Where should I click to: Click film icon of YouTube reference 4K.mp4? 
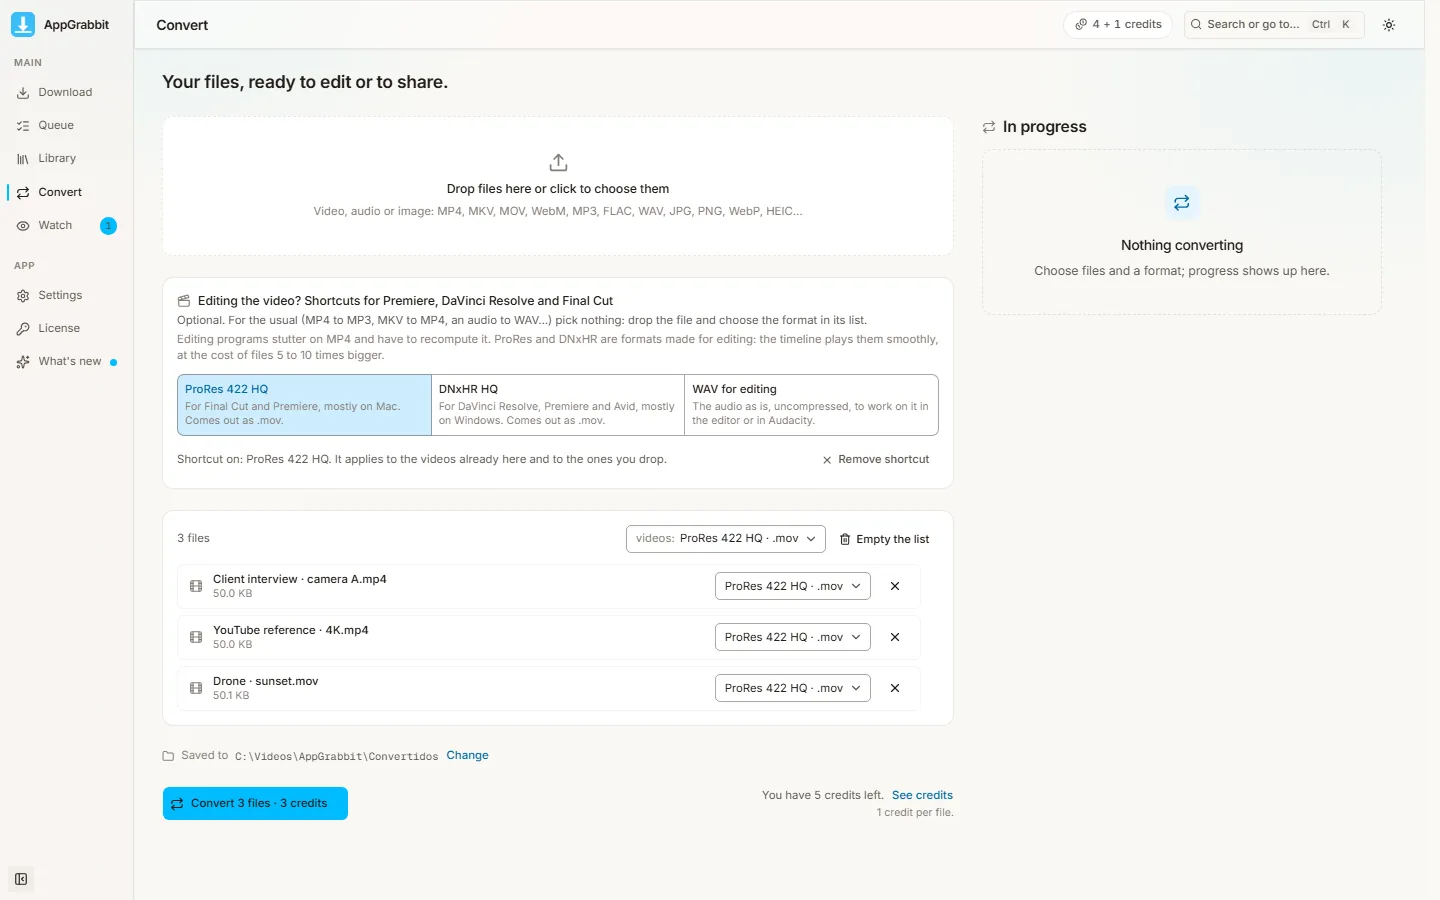pyautogui.click(x=196, y=637)
